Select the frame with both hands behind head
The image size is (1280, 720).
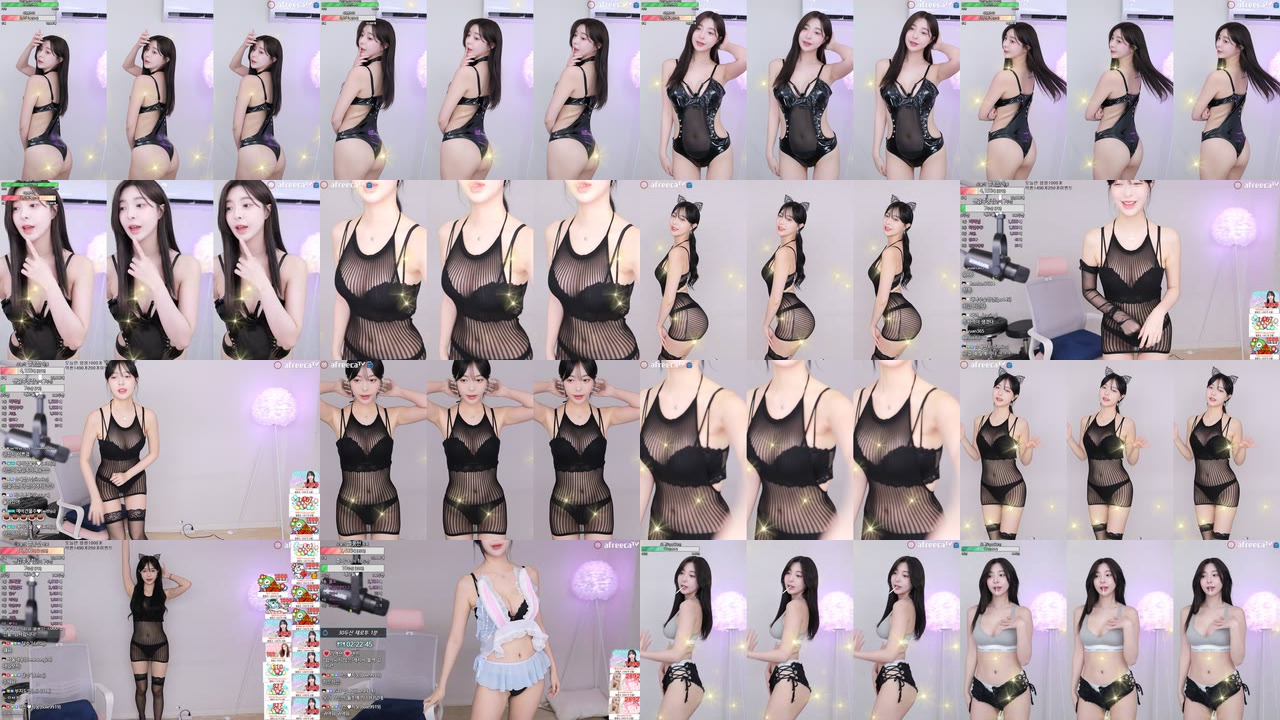pyautogui.click(x=480, y=450)
